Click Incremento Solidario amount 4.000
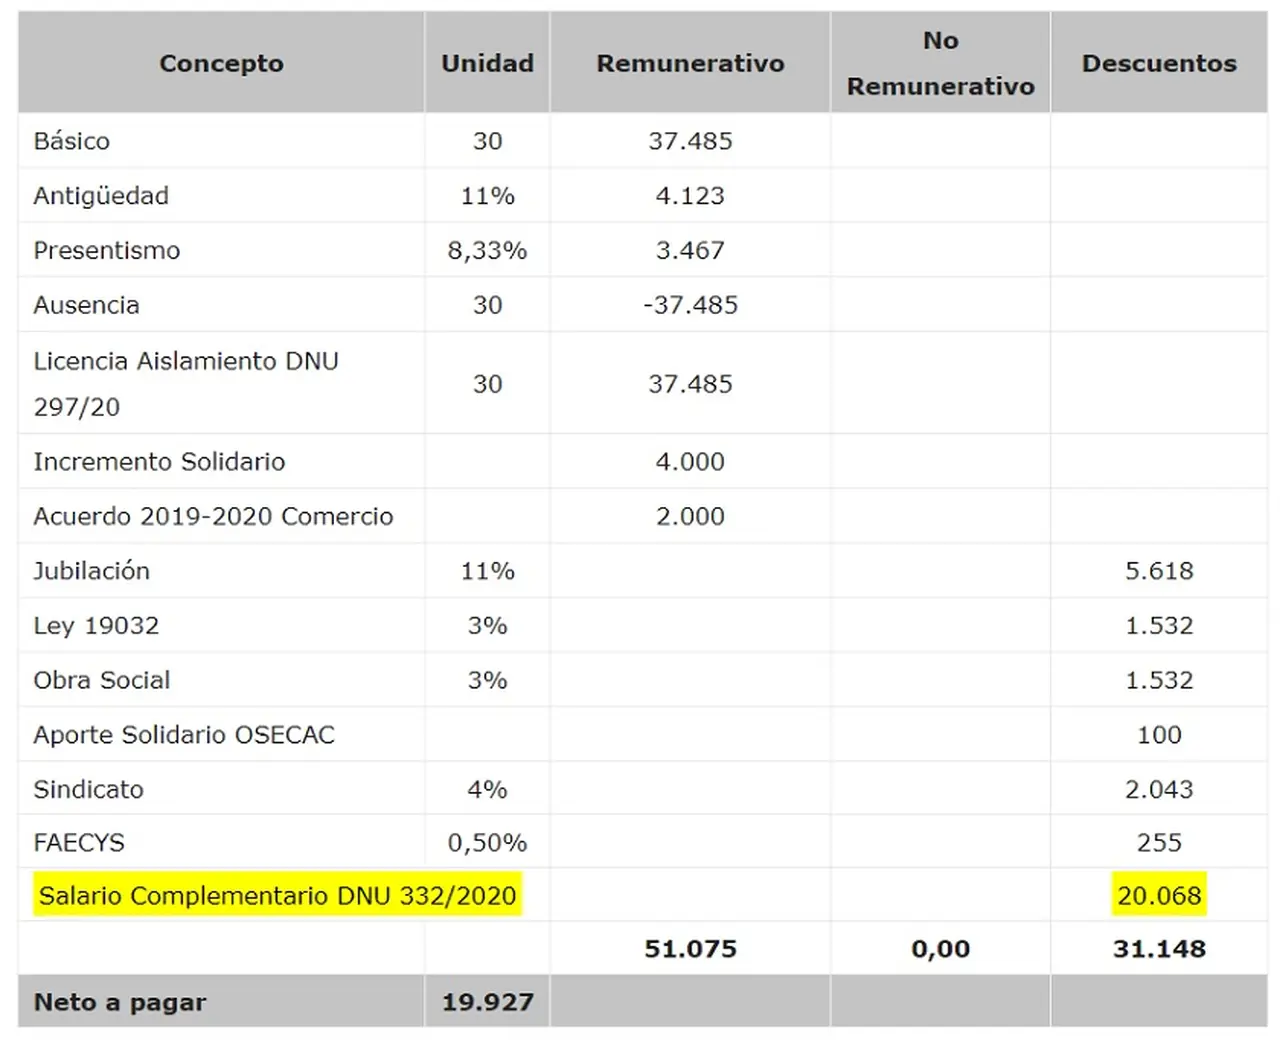The image size is (1280, 1048). [x=690, y=462]
